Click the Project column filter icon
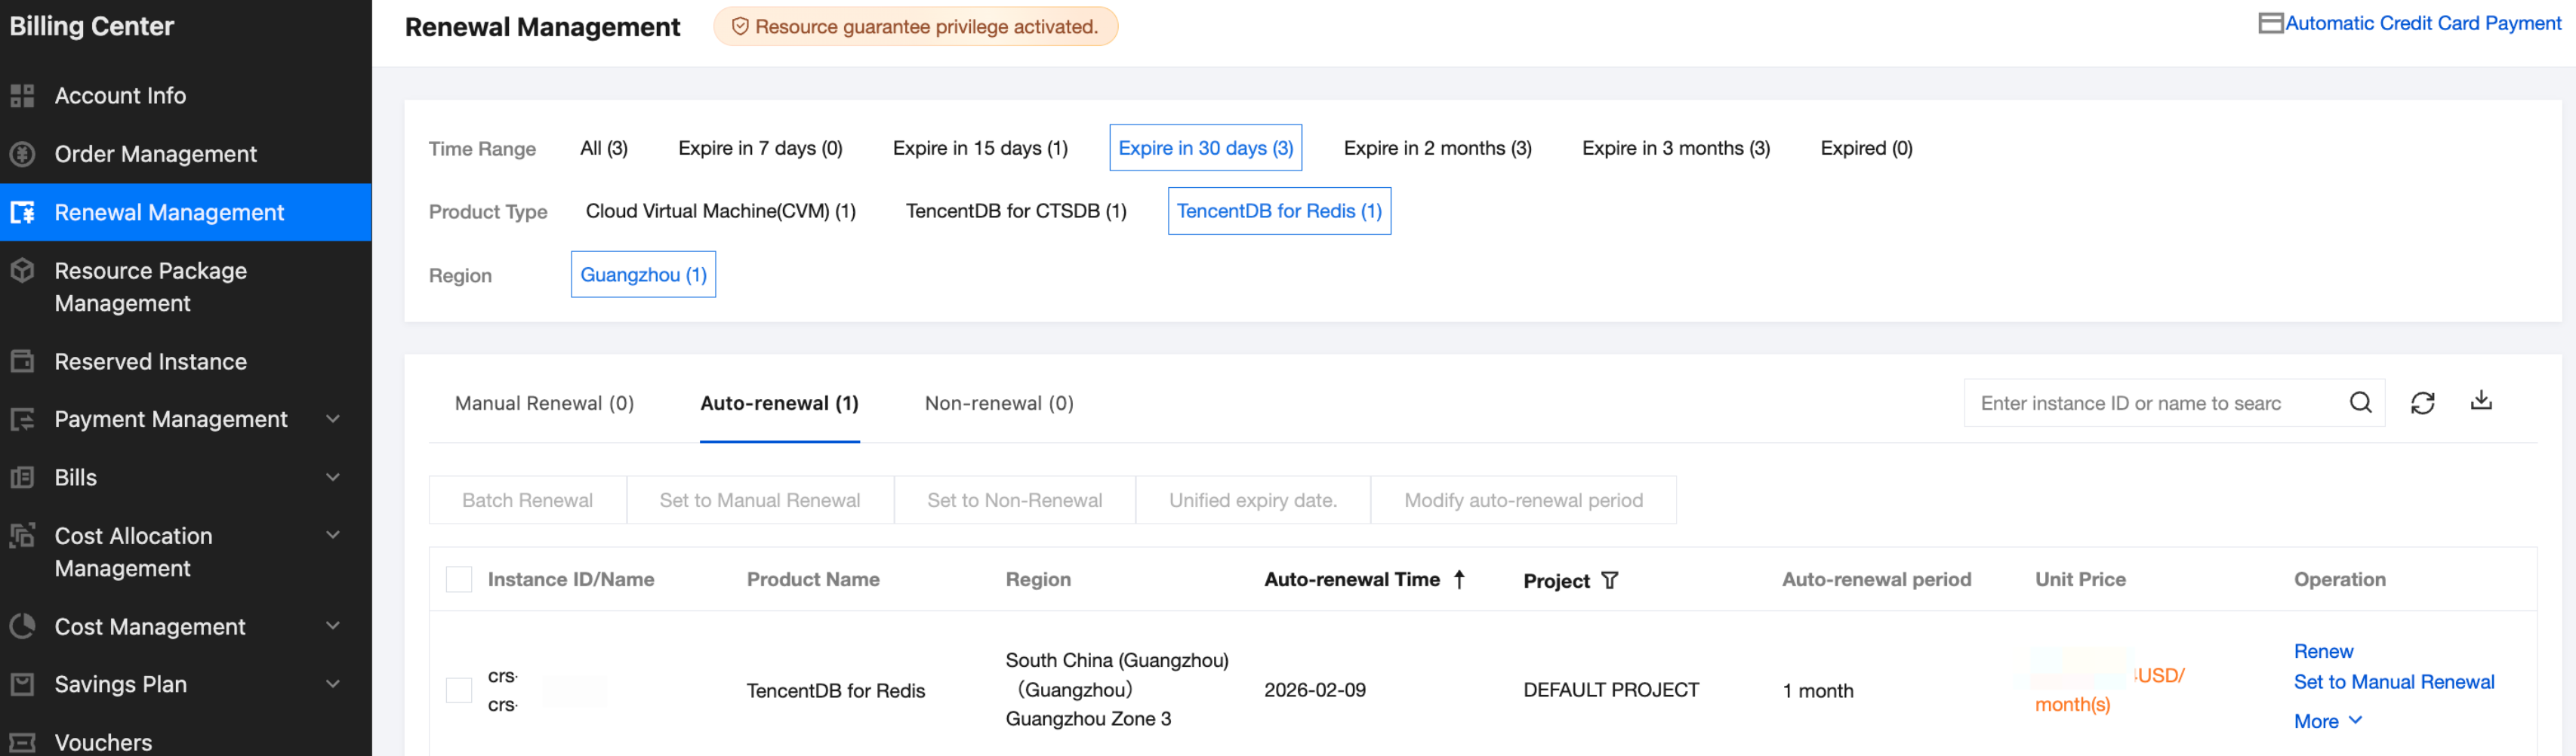Viewport: 2576px width, 756px height. (1609, 581)
